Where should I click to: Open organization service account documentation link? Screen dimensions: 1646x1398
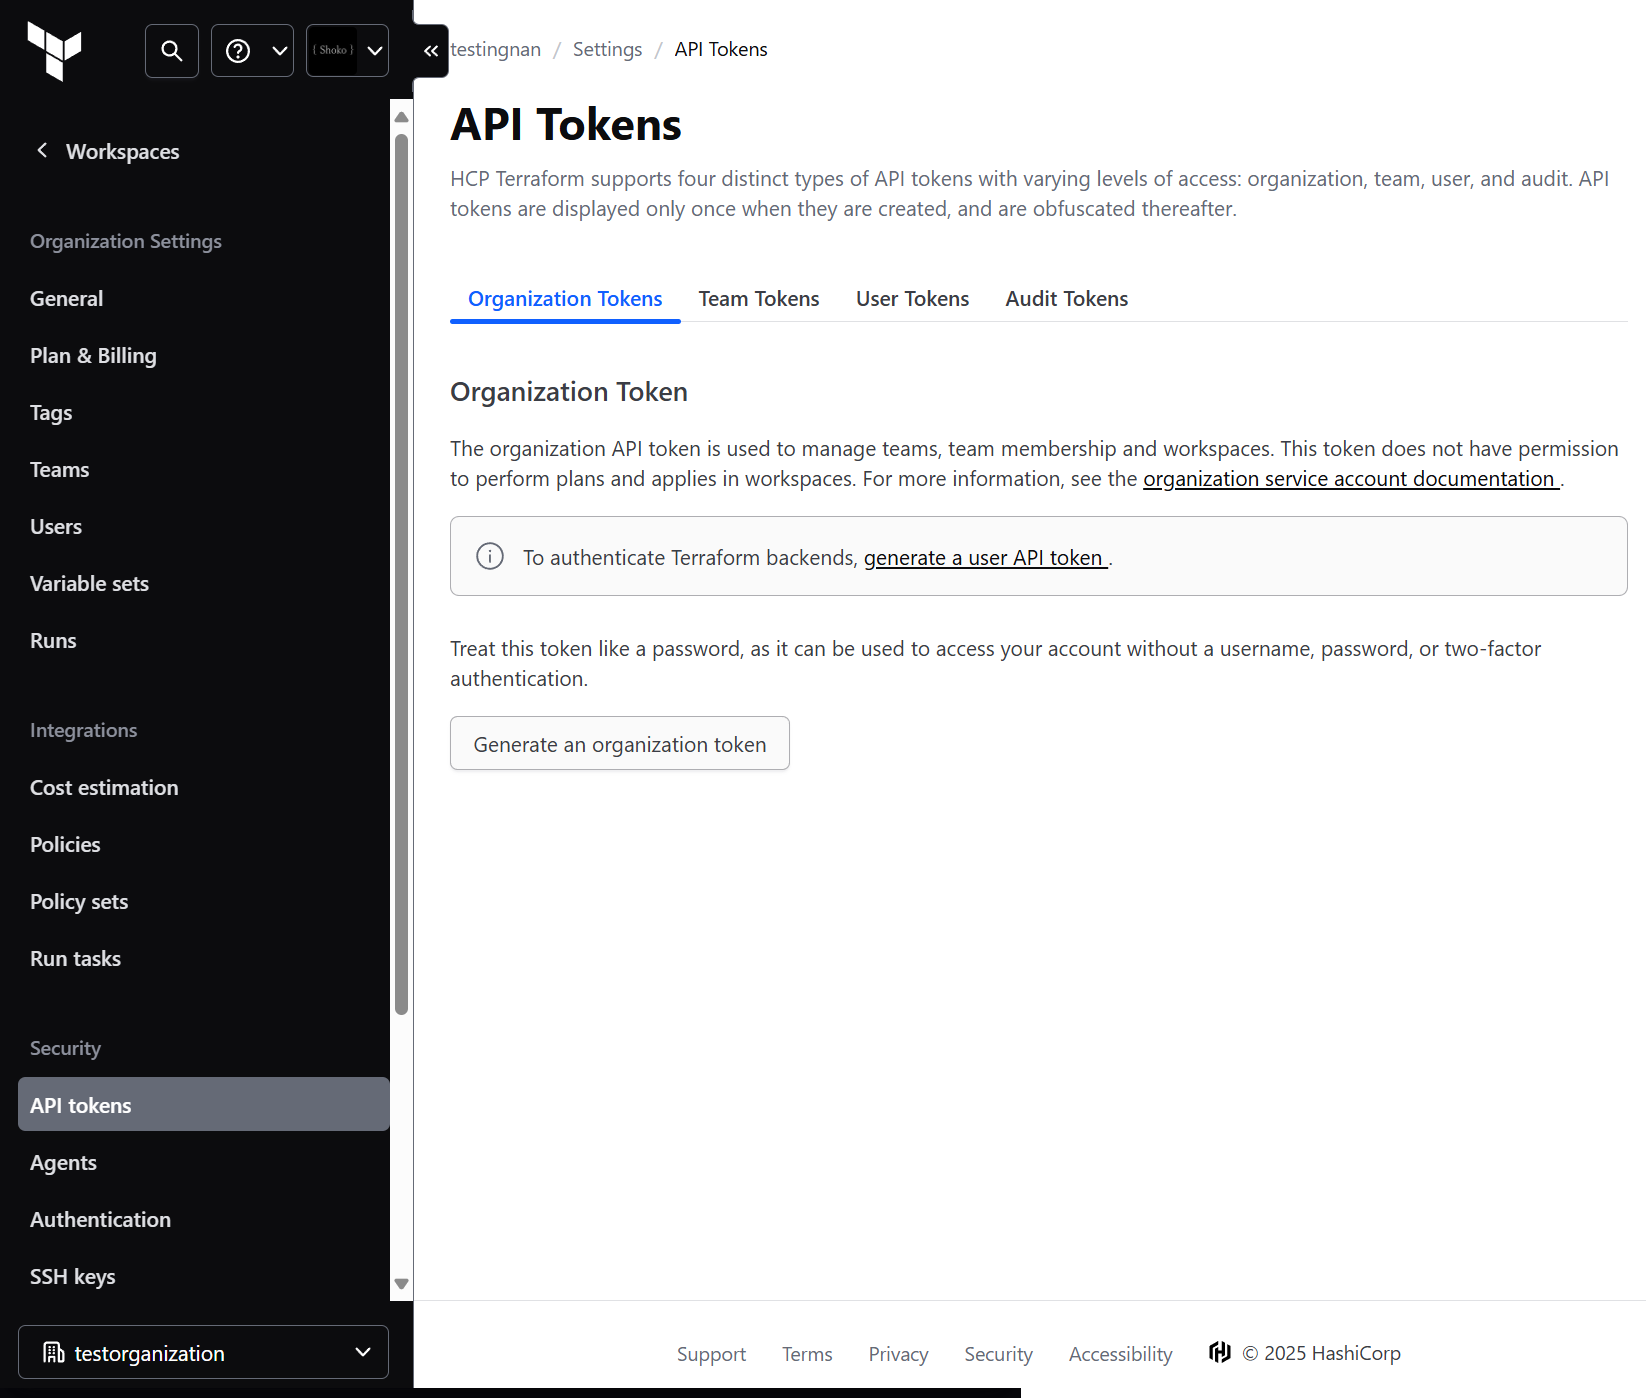pos(1350,479)
